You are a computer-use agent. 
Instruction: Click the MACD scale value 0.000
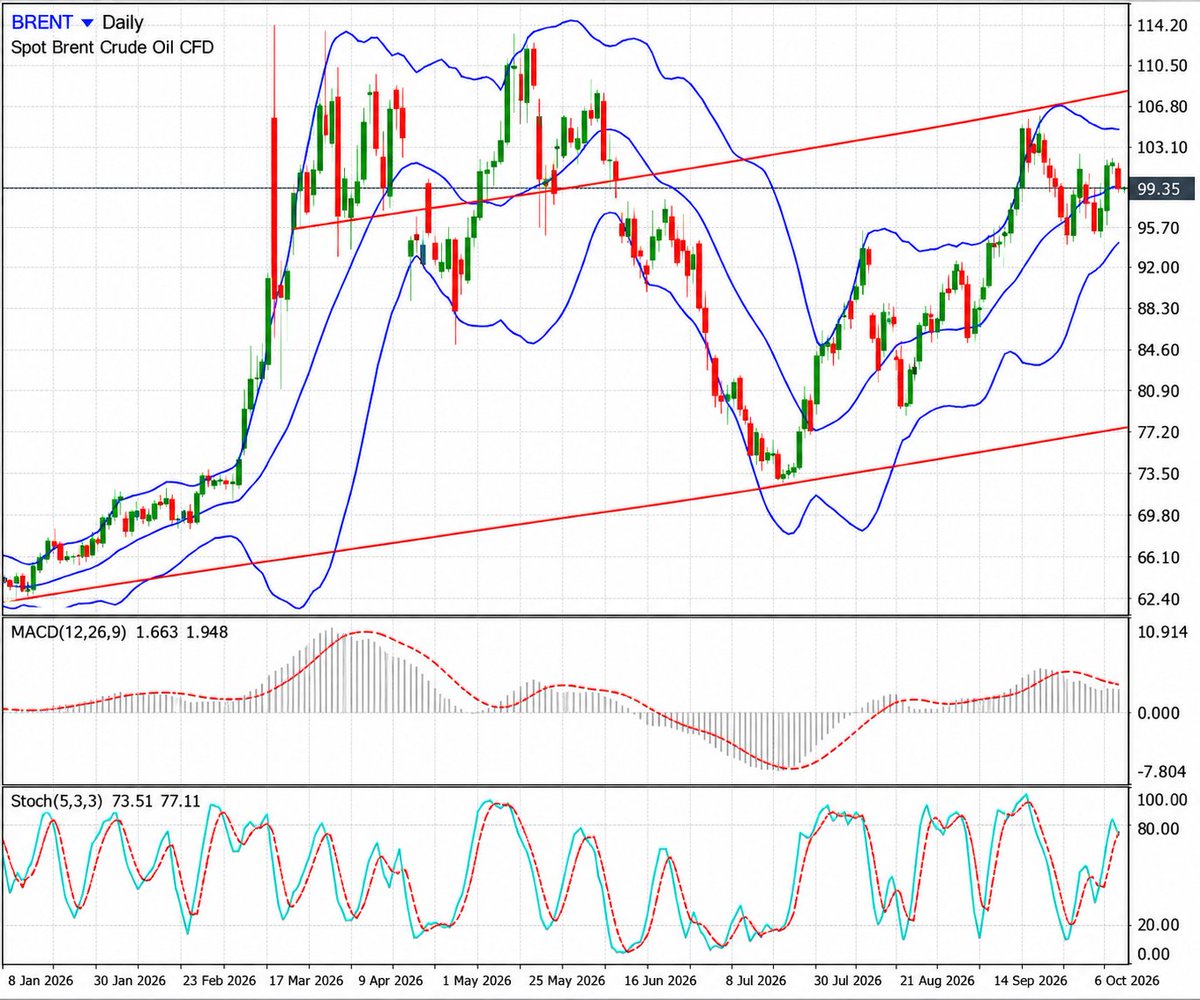tap(1160, 714)
